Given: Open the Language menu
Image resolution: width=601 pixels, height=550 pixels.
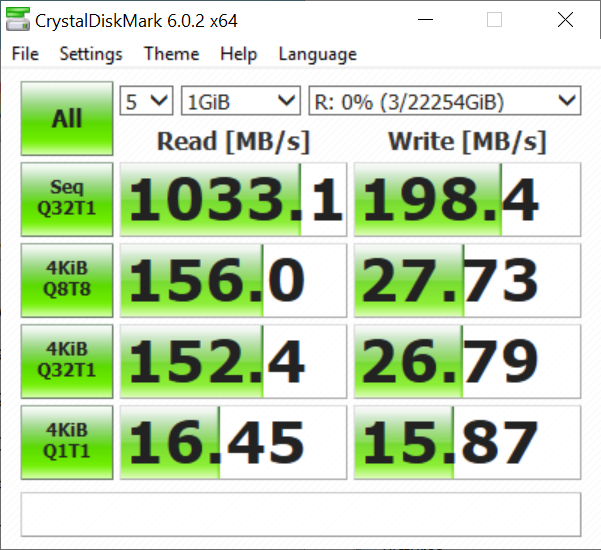Looking at the screenshot, I should pyautogui.click(x=317, y=54).
